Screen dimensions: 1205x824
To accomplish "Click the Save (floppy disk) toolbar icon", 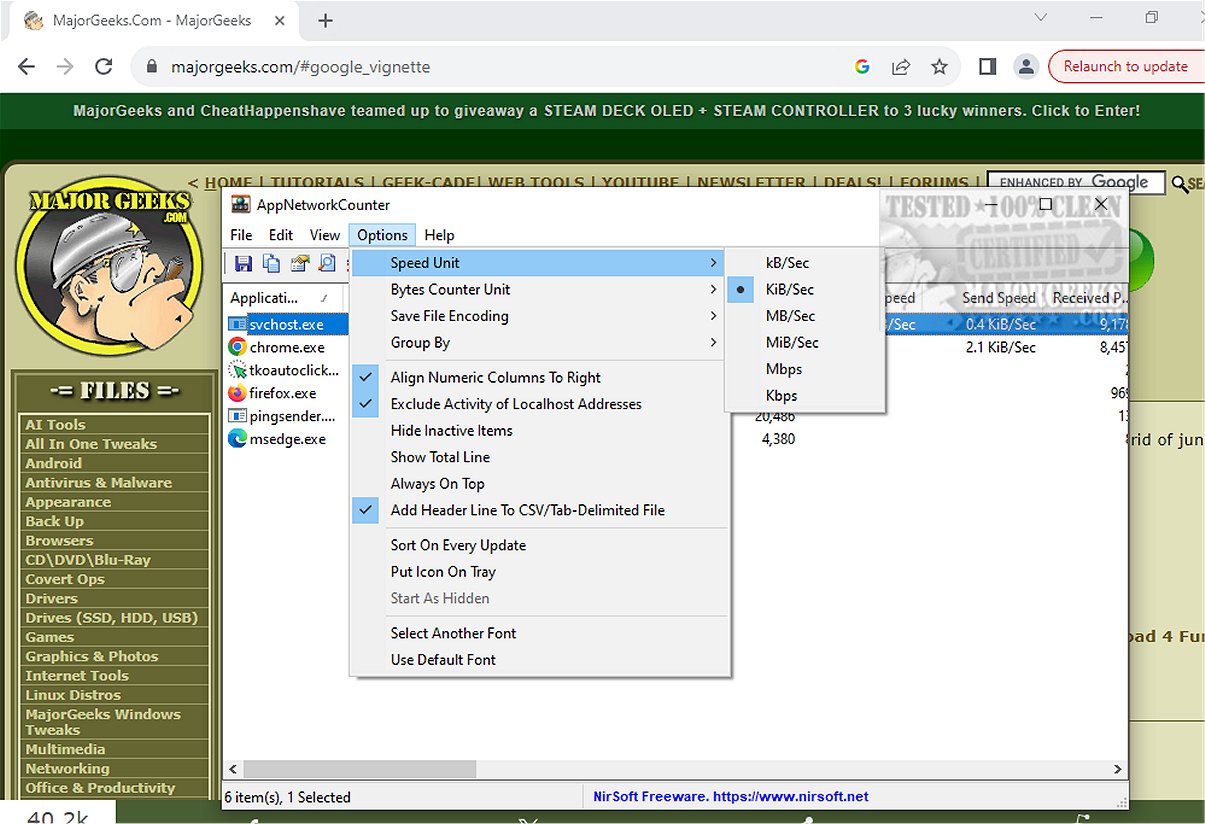I will pos(243,263).
